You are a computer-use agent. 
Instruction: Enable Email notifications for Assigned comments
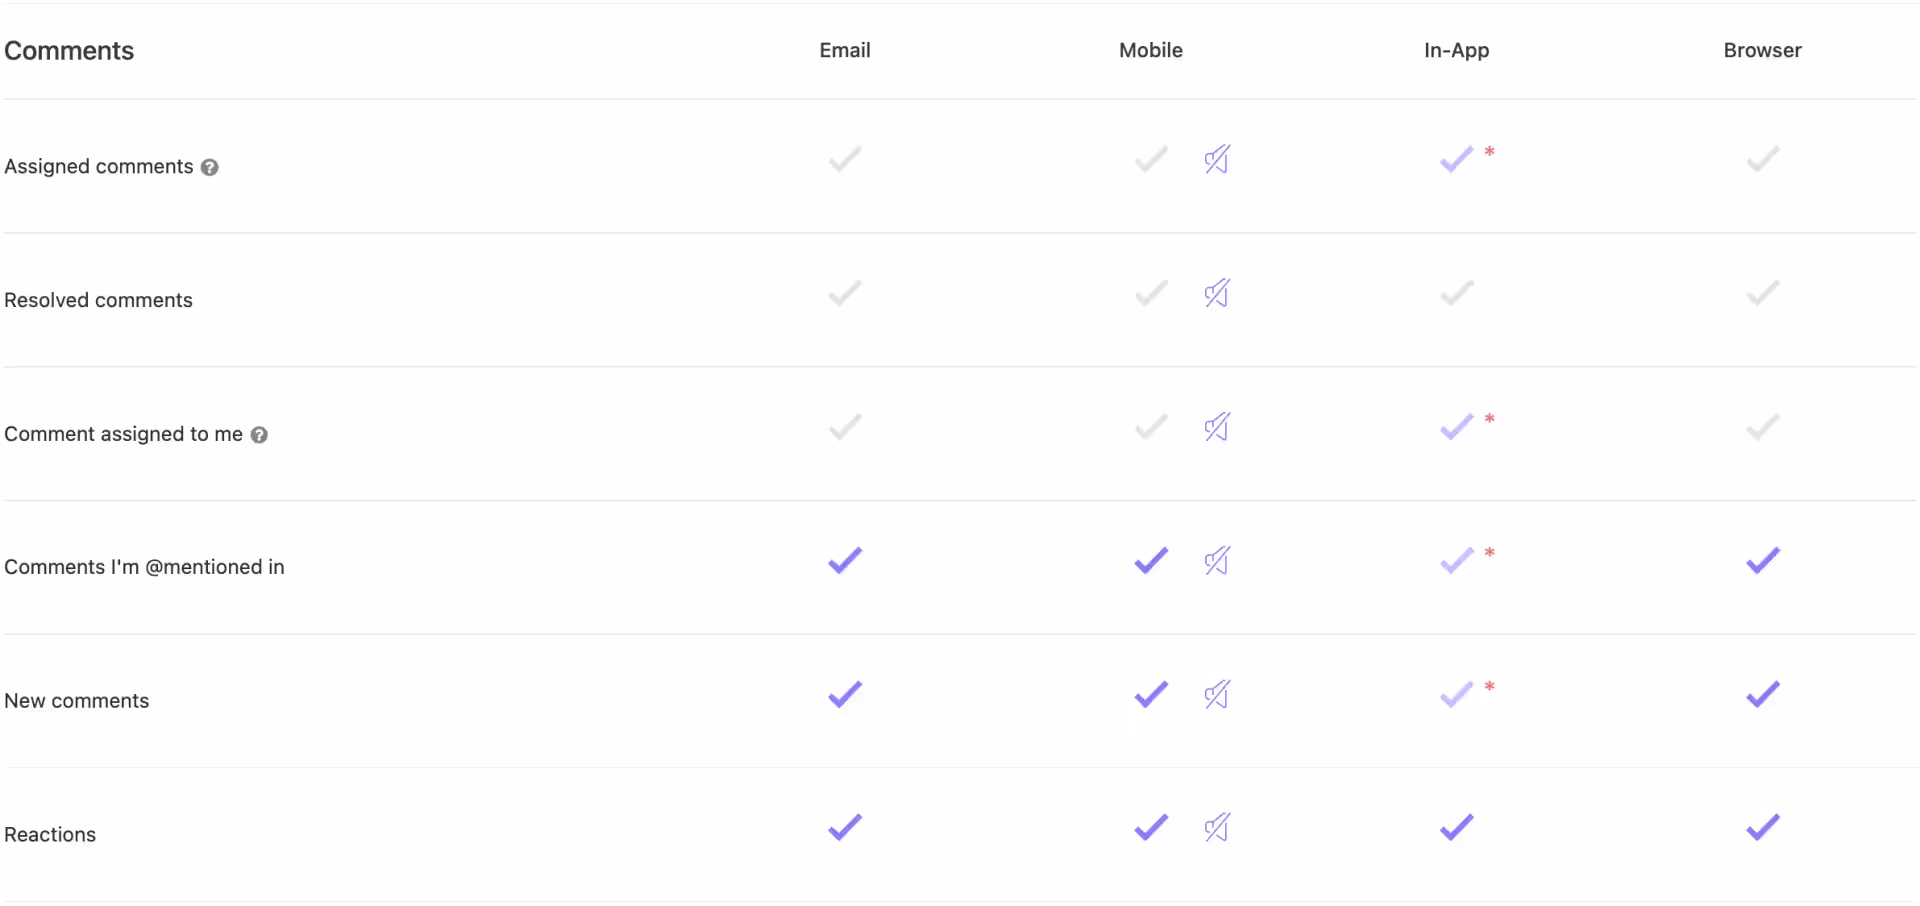click(844, 159)
